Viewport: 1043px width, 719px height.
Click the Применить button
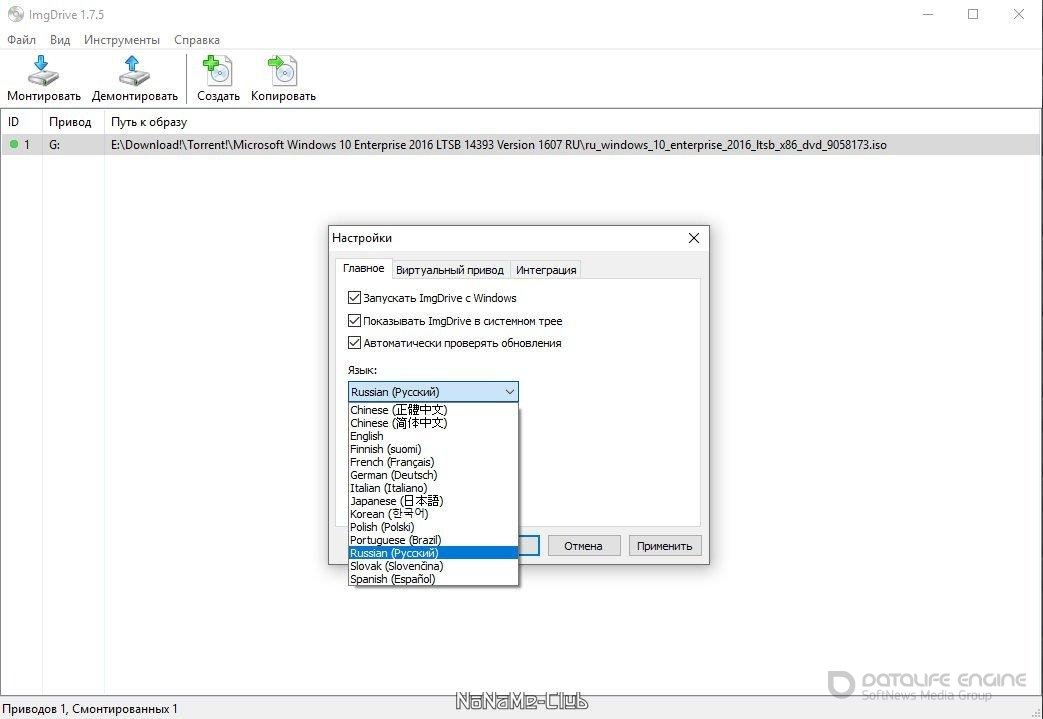coord(664,546)
